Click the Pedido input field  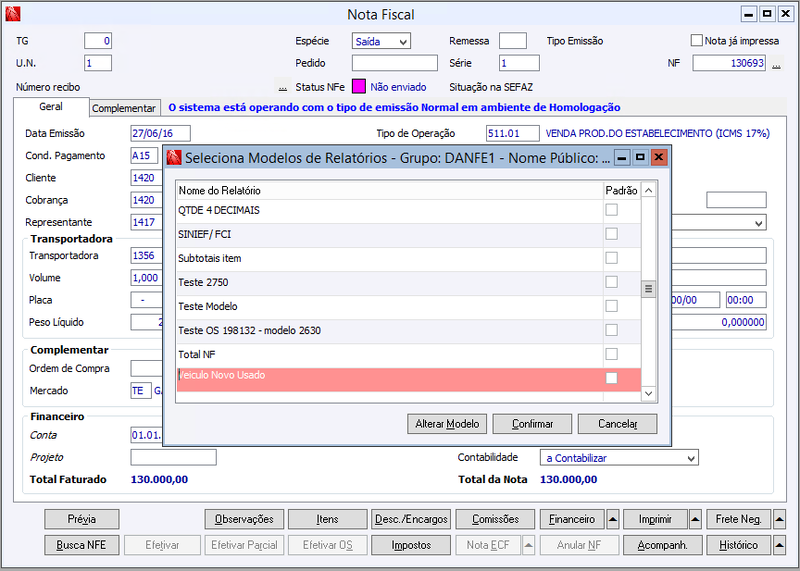[x=395, y=63]
